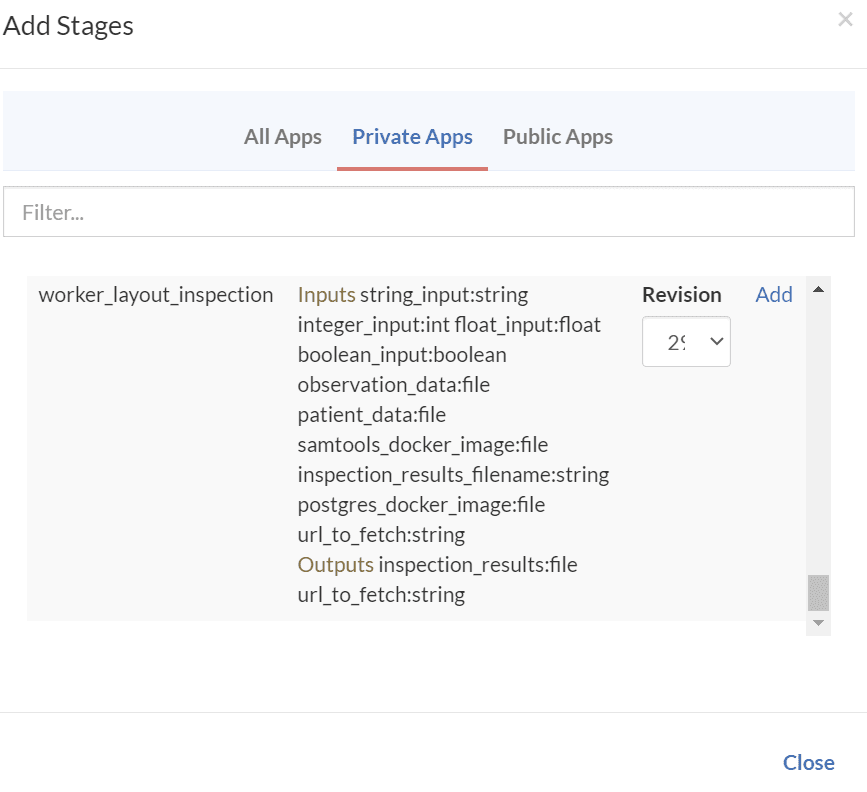Open the Revision dropdown
This screenshot has width=867, height=792.
click(686, 342)
